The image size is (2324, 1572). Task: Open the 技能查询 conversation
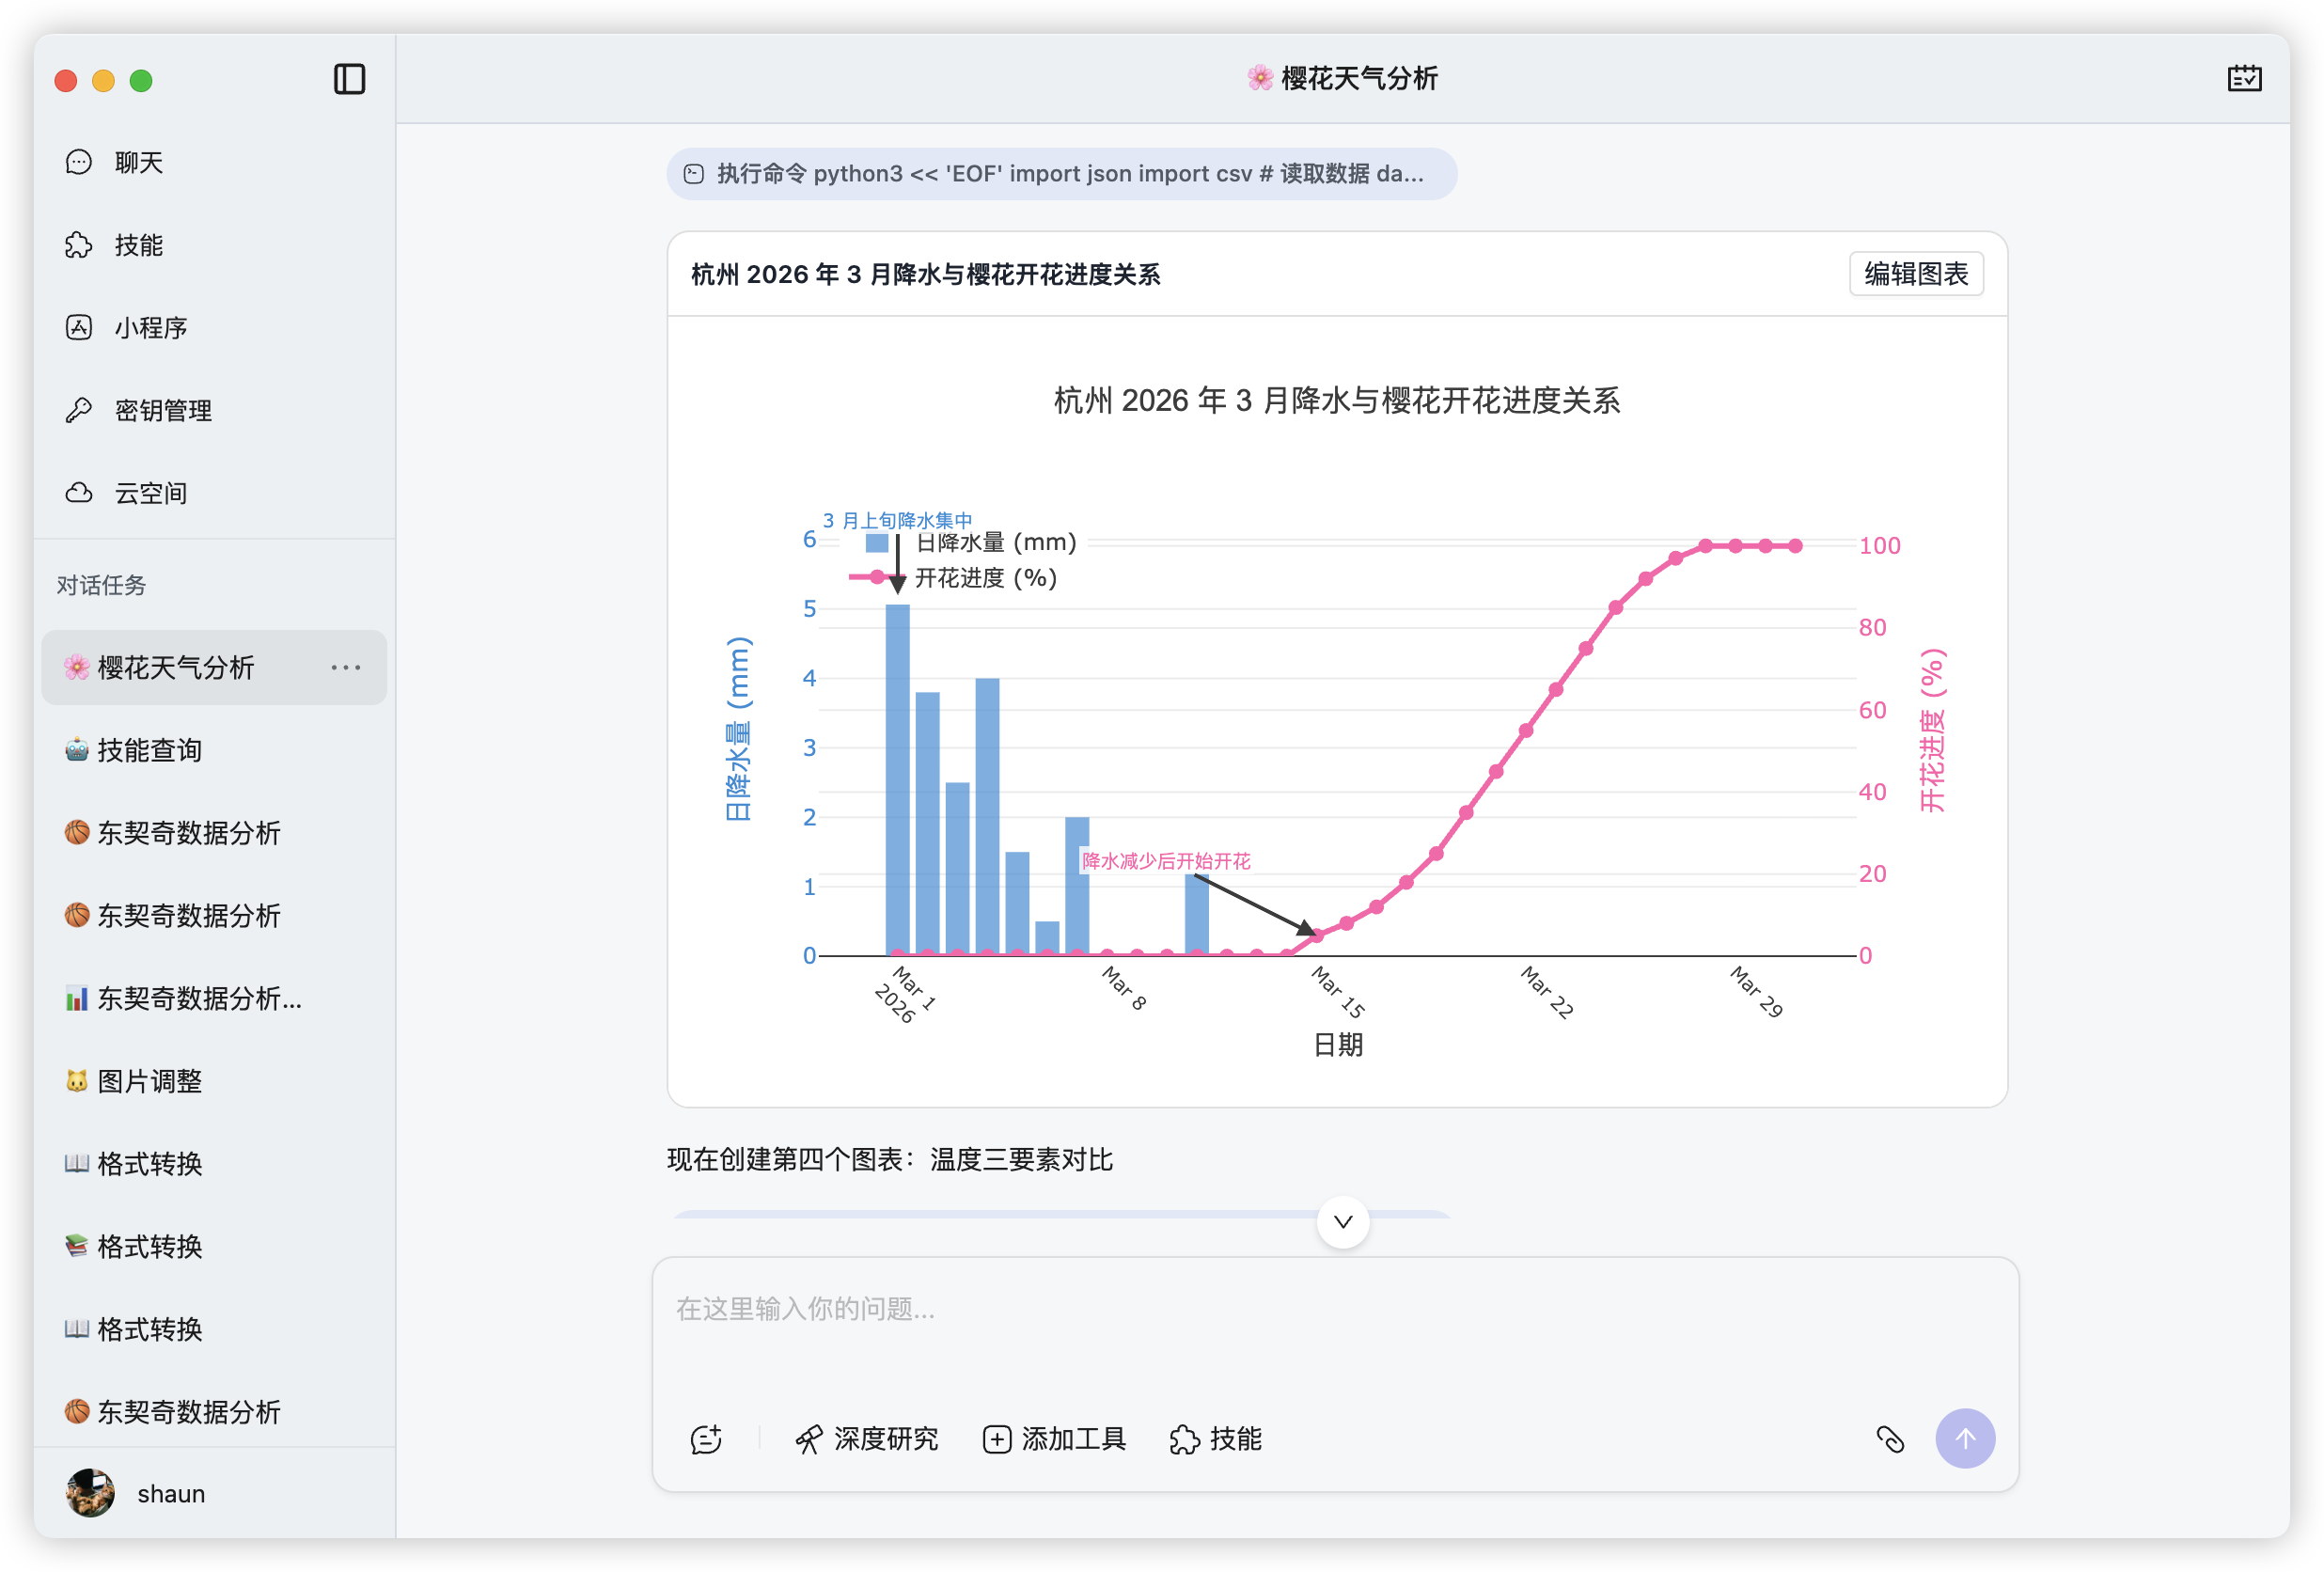click(x=150, y=750)
